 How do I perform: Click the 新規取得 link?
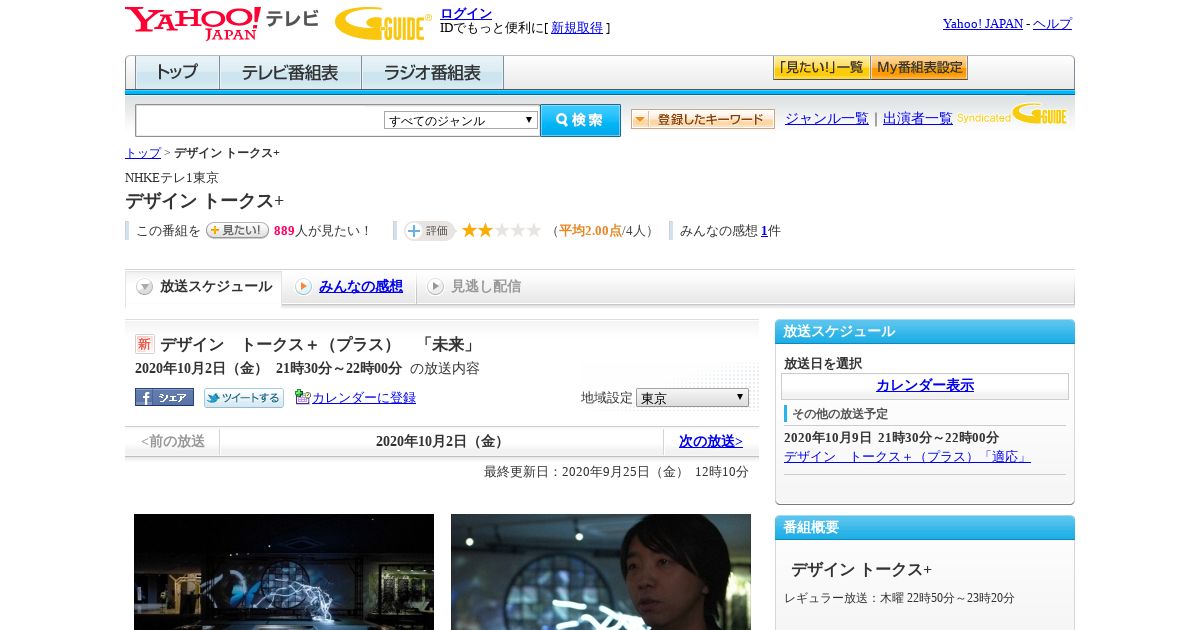click(577, 28)
